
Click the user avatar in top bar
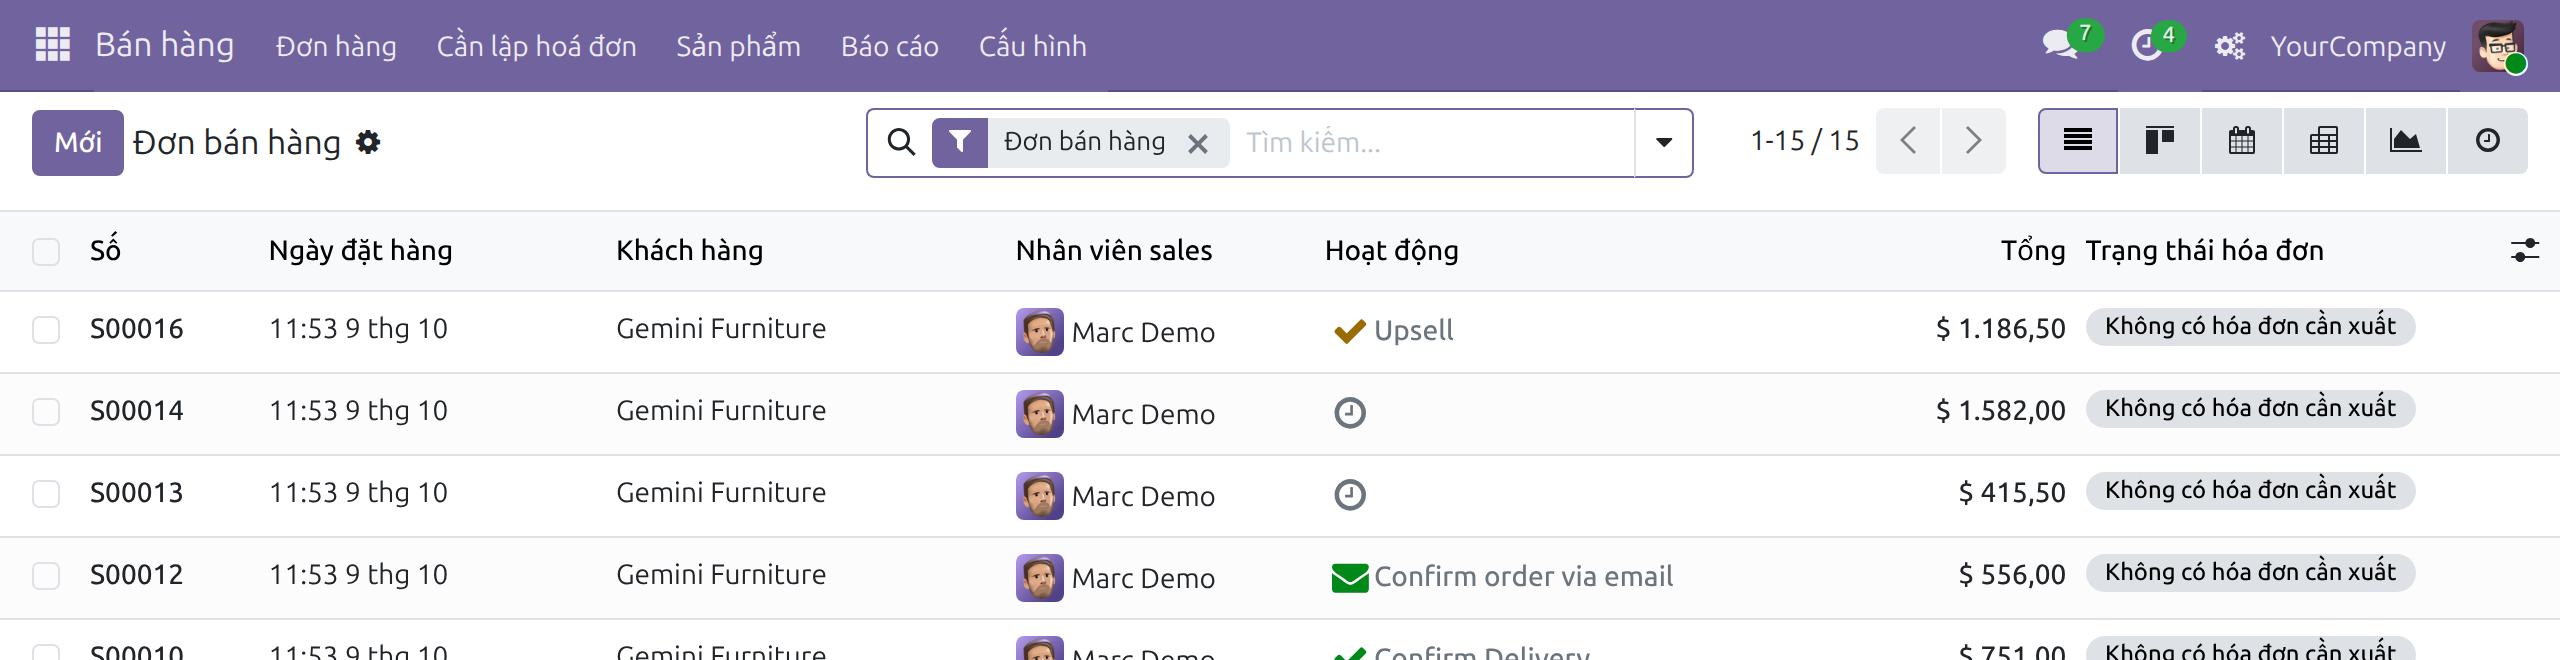point(2498,46)
